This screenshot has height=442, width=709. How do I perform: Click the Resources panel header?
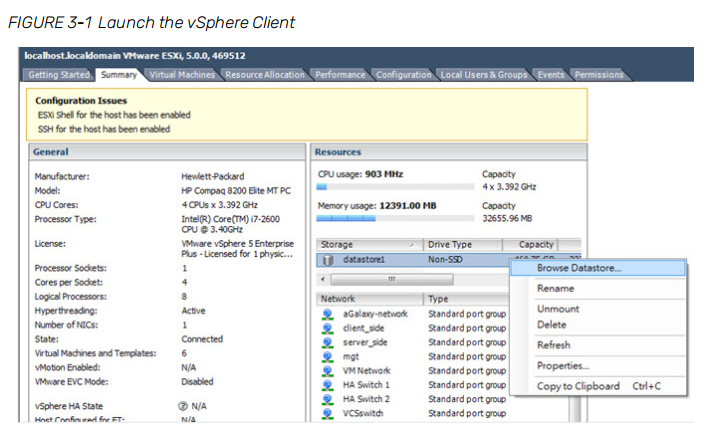[x=449, y=152]
